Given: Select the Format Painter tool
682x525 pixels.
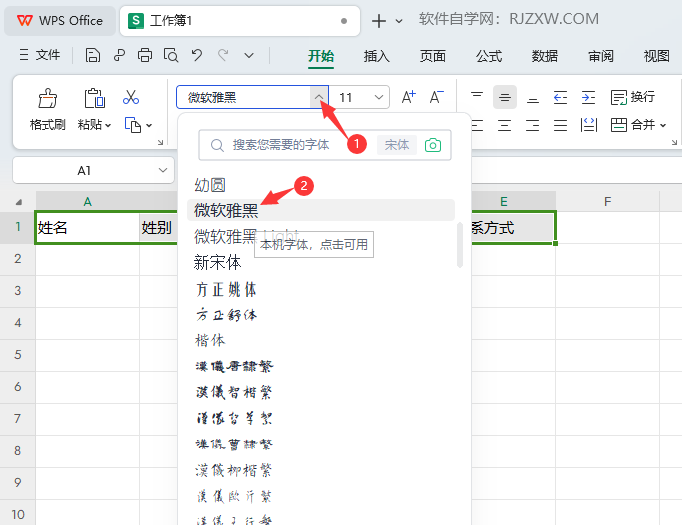Looking at the screenshot, I should pyautogui.click(x=47, y=109).
